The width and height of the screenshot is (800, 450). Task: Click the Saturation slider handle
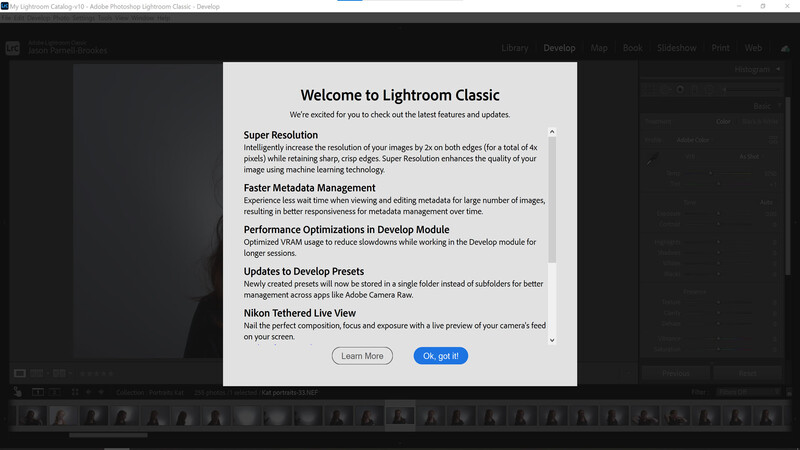point(718,349)
